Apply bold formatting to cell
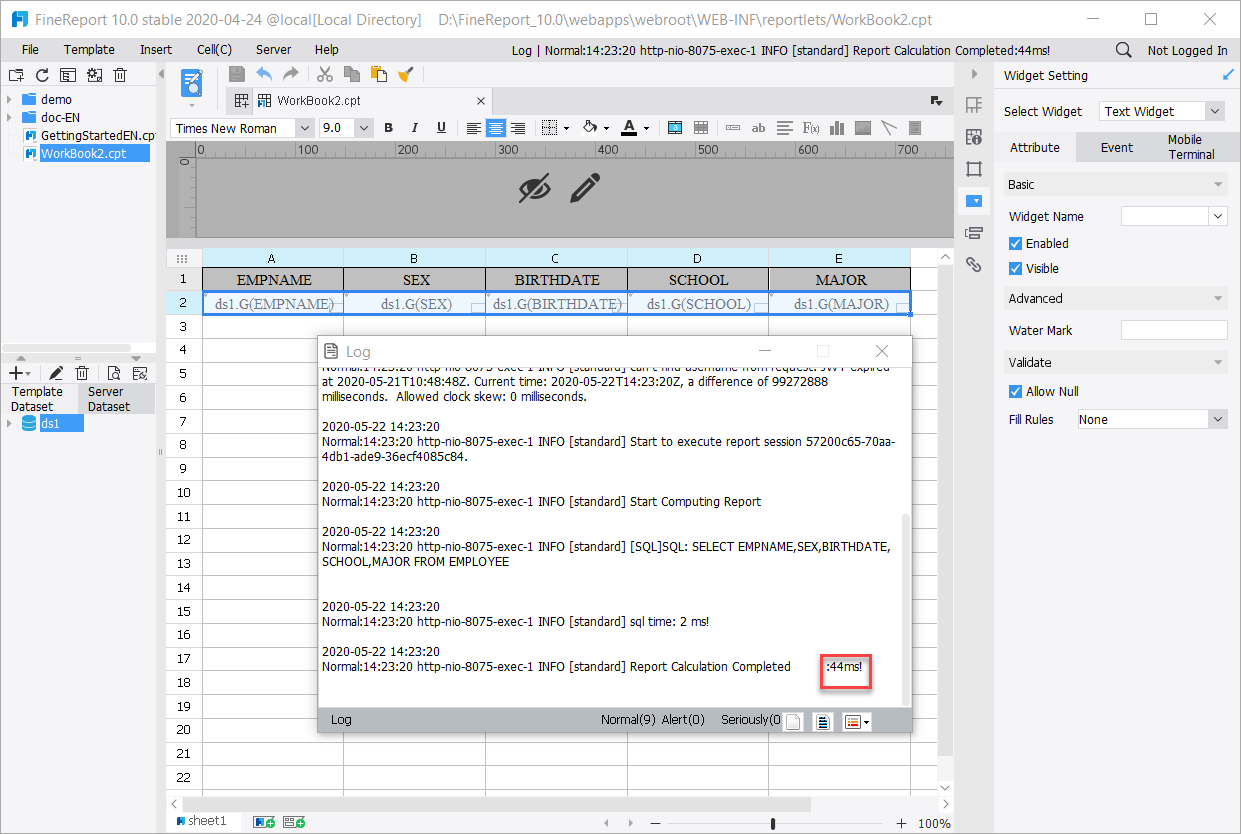The width and height of the screenshot is (1241, 834). [389, 128]
